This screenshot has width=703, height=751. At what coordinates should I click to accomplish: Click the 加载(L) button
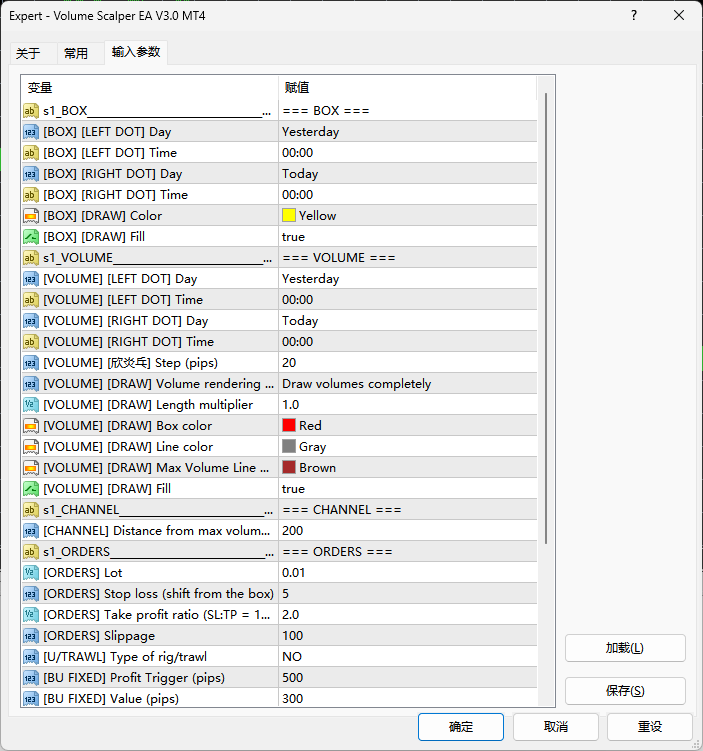point(625,648)
